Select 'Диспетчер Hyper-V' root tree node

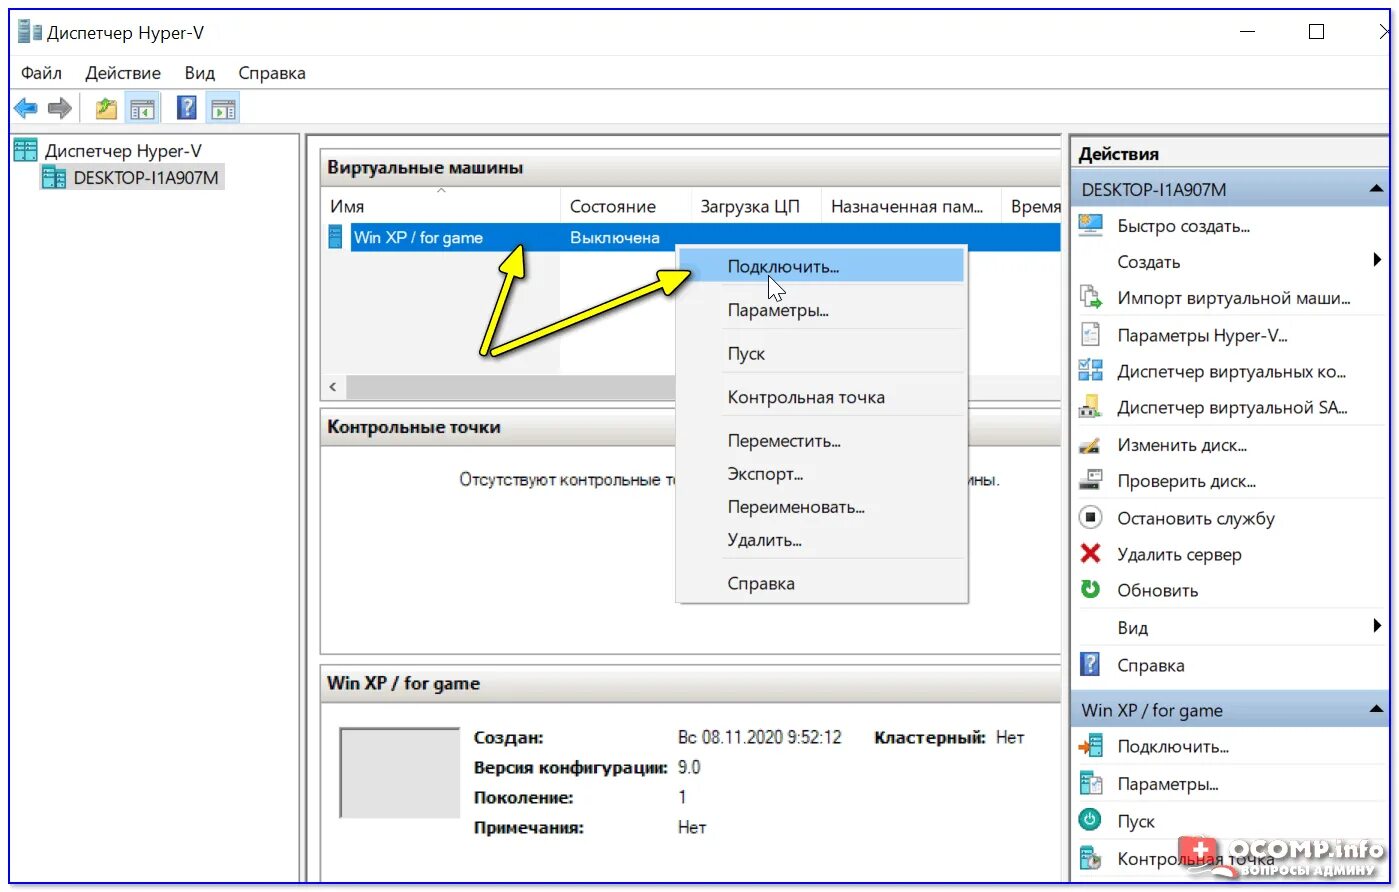click(x=122, y=151)
